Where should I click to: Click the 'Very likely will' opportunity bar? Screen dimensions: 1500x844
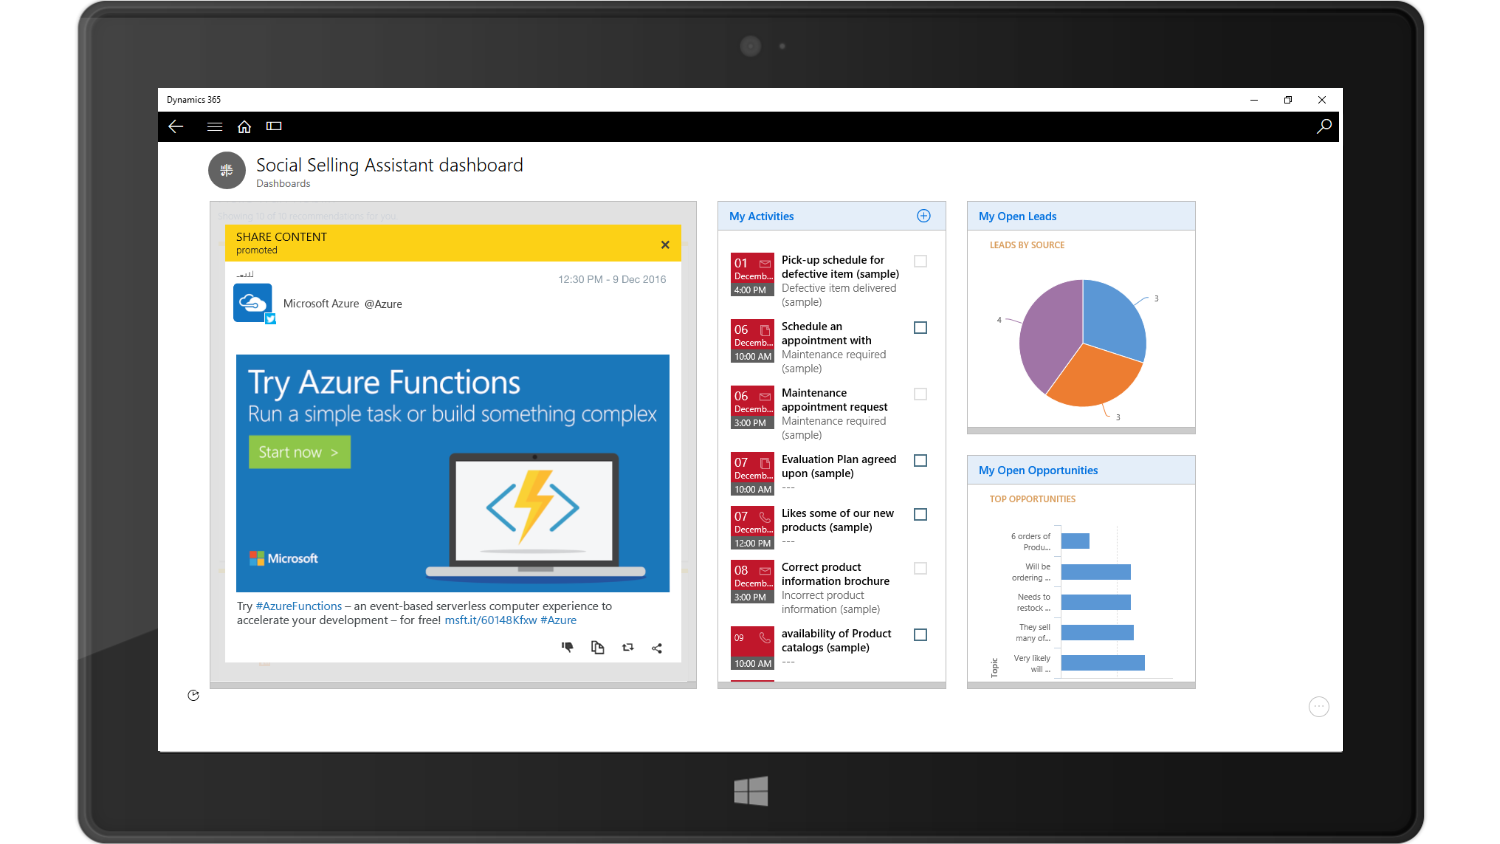click(1102, 663)
